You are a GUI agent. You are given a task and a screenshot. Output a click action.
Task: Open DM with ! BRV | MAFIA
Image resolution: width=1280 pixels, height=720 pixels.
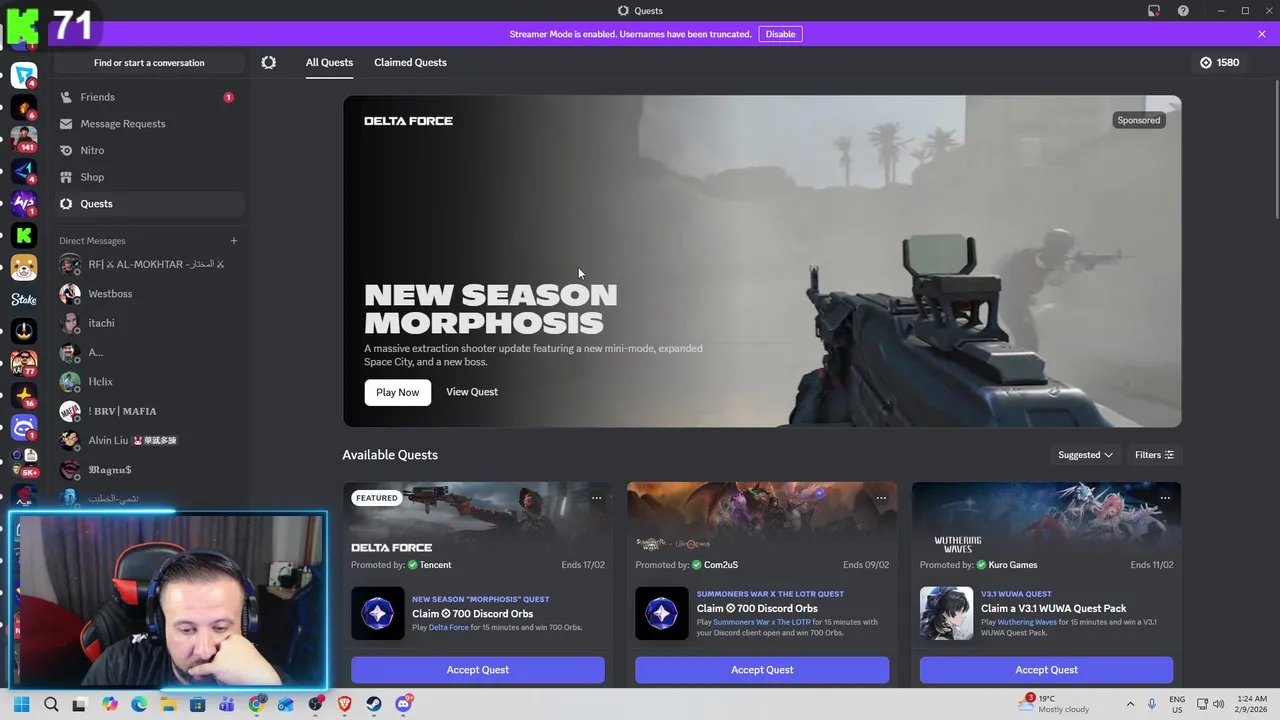point(148,411)
